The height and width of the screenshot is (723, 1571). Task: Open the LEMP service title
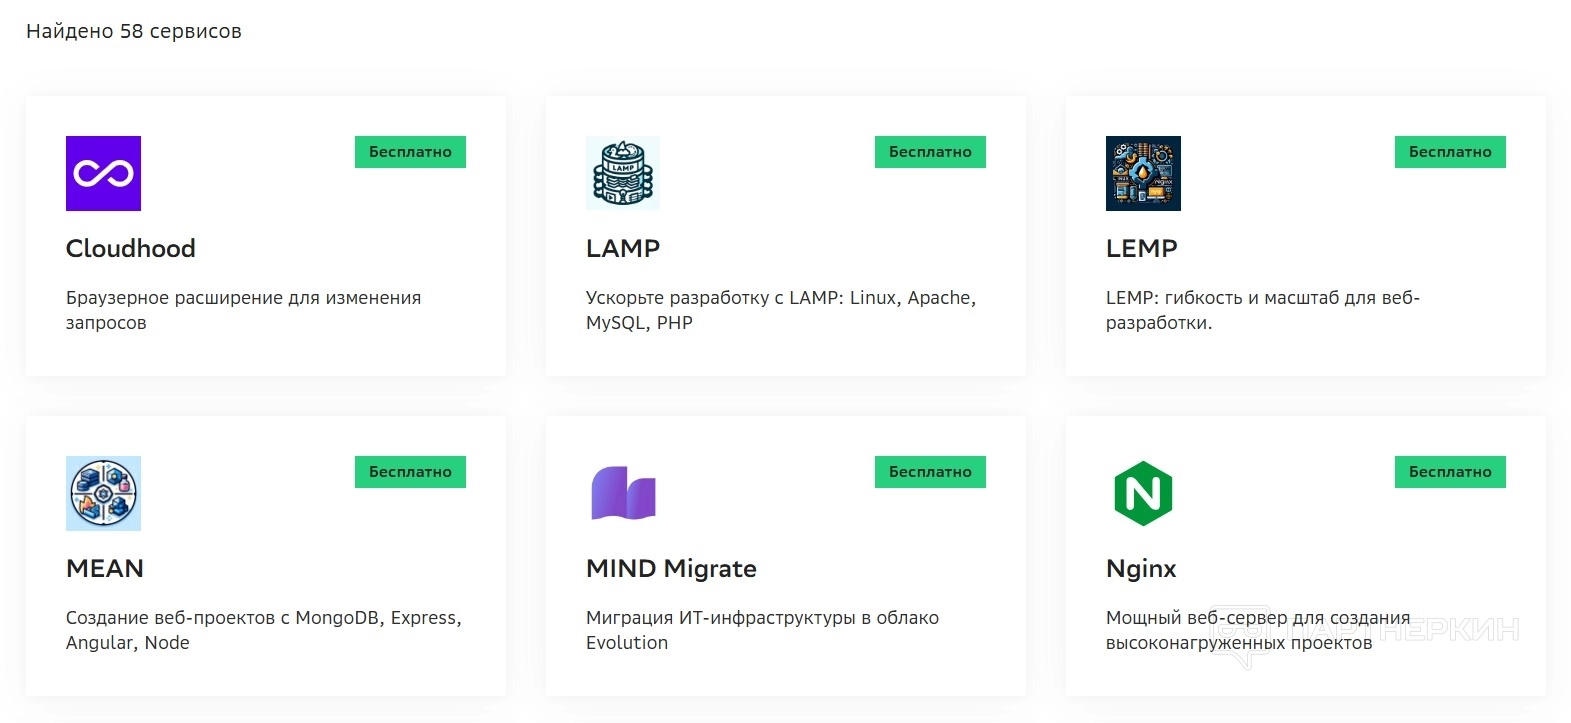coord(1142,248)
